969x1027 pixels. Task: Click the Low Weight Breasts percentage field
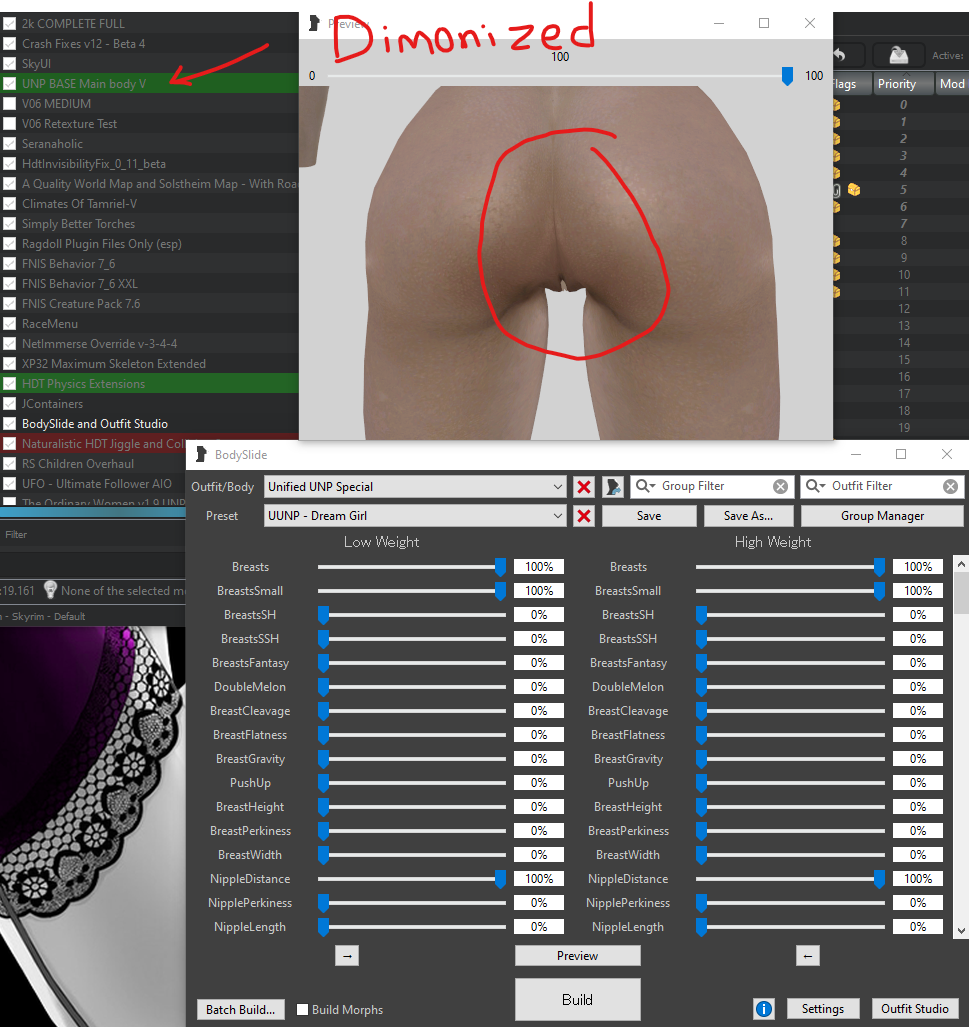539,567
